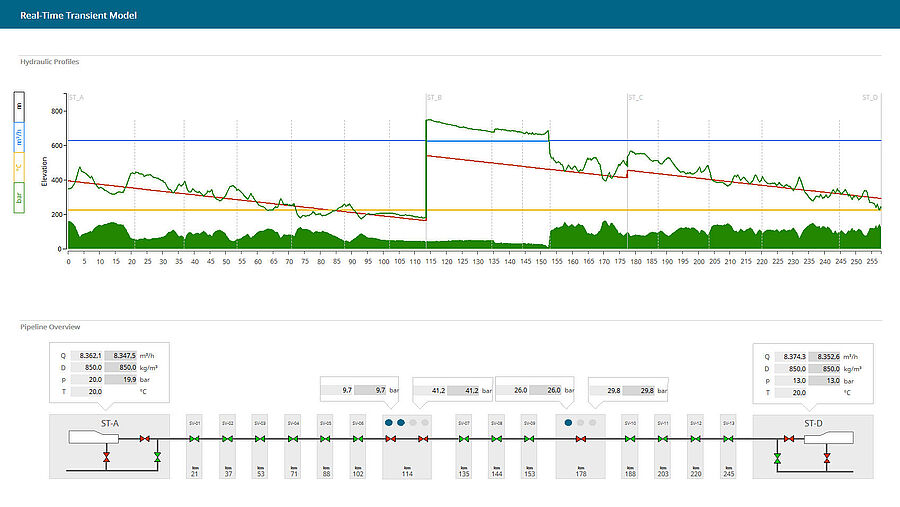The width and height of the screenshot is (900, 507).
Task: Click the red valve at km 178 station
Action: coord(581,439)
